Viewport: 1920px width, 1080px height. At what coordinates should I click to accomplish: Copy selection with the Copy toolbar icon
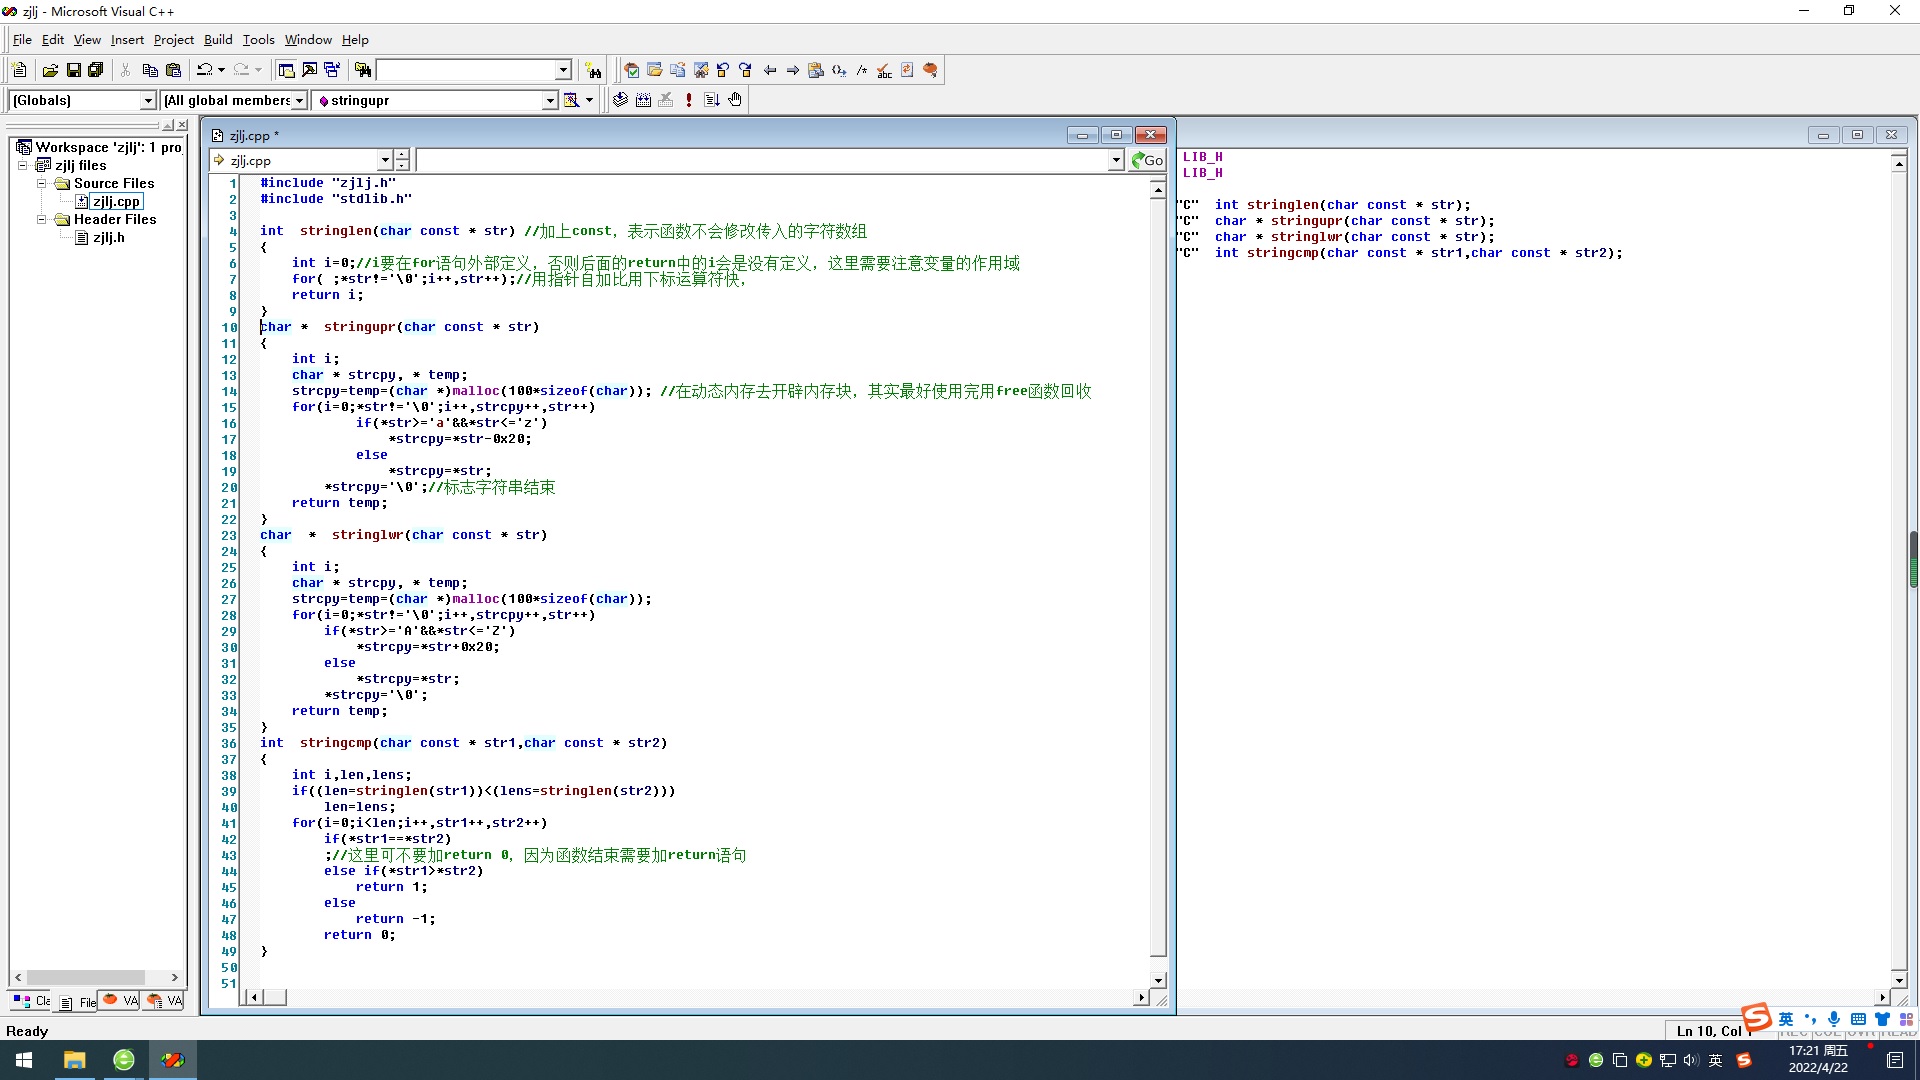pyautogui.click(x=150, y=70)
